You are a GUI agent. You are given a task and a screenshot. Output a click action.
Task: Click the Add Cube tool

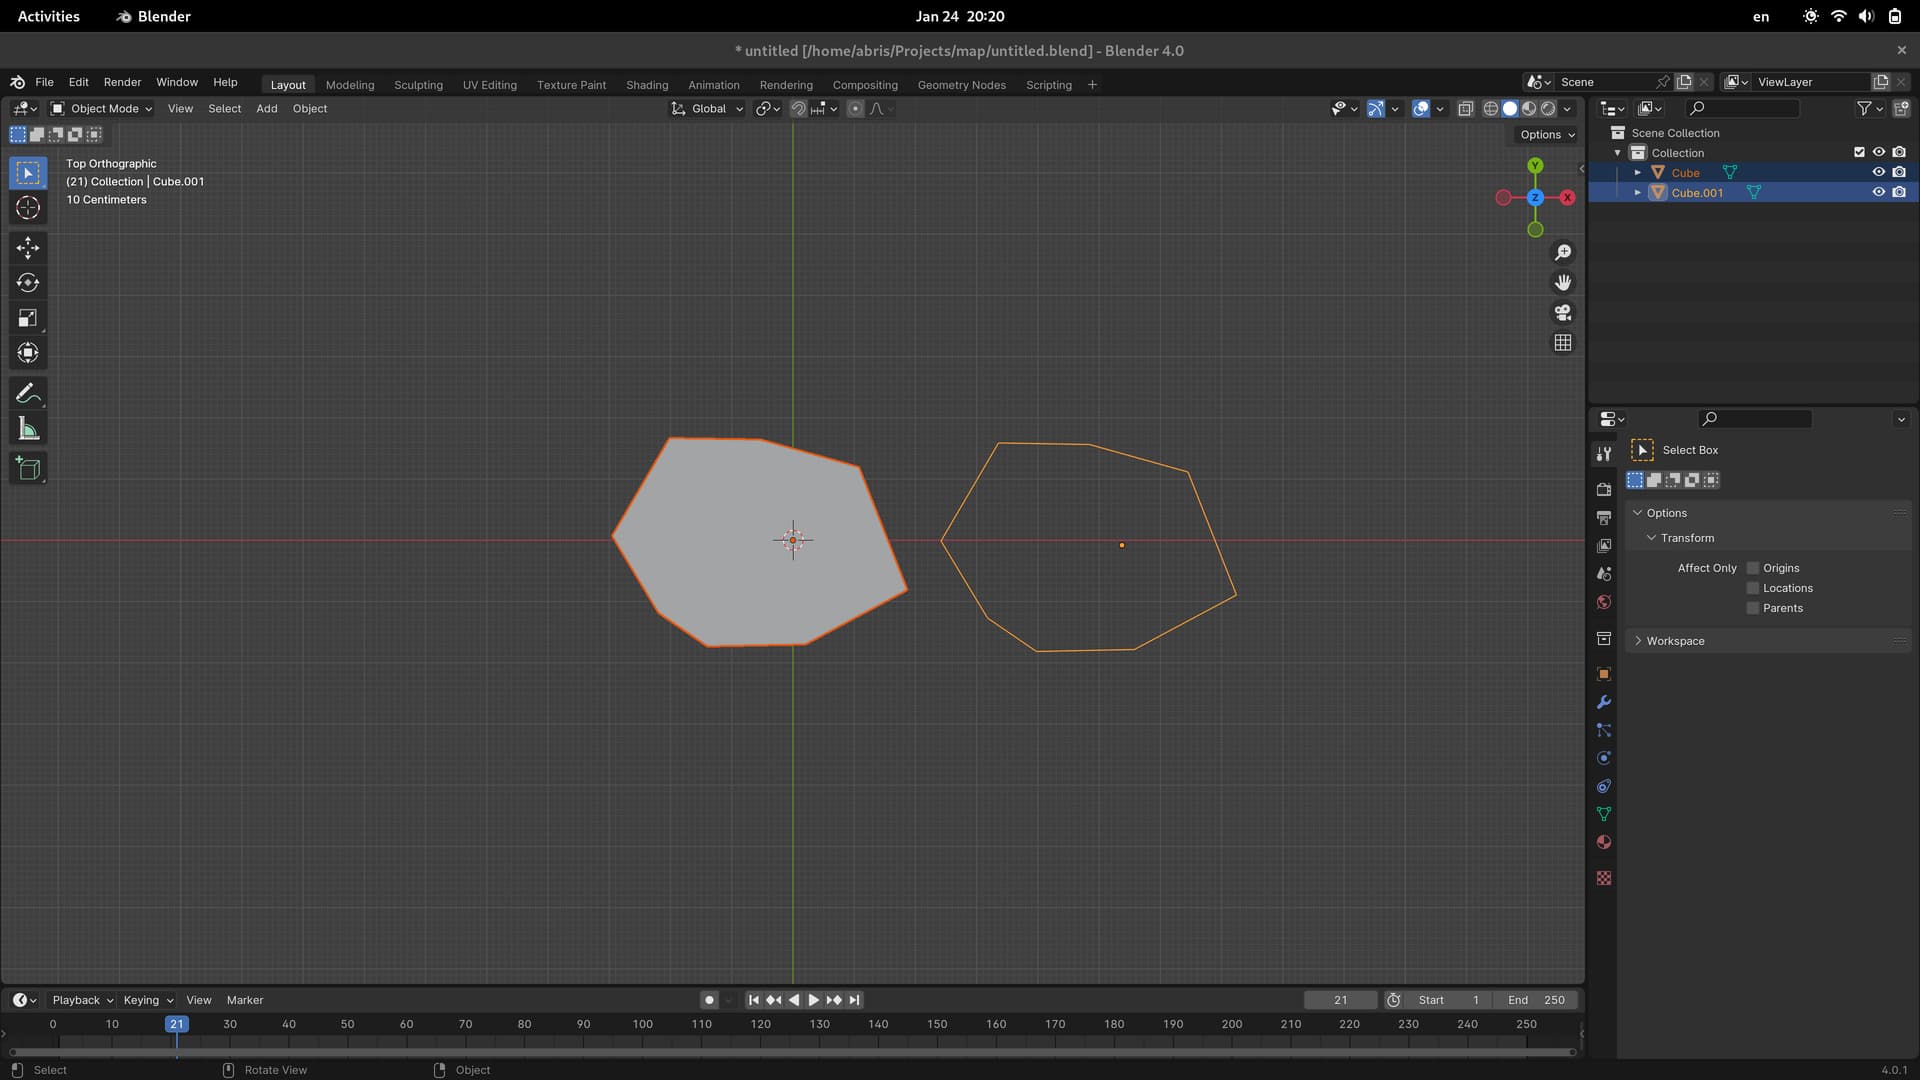pos(28,469)
